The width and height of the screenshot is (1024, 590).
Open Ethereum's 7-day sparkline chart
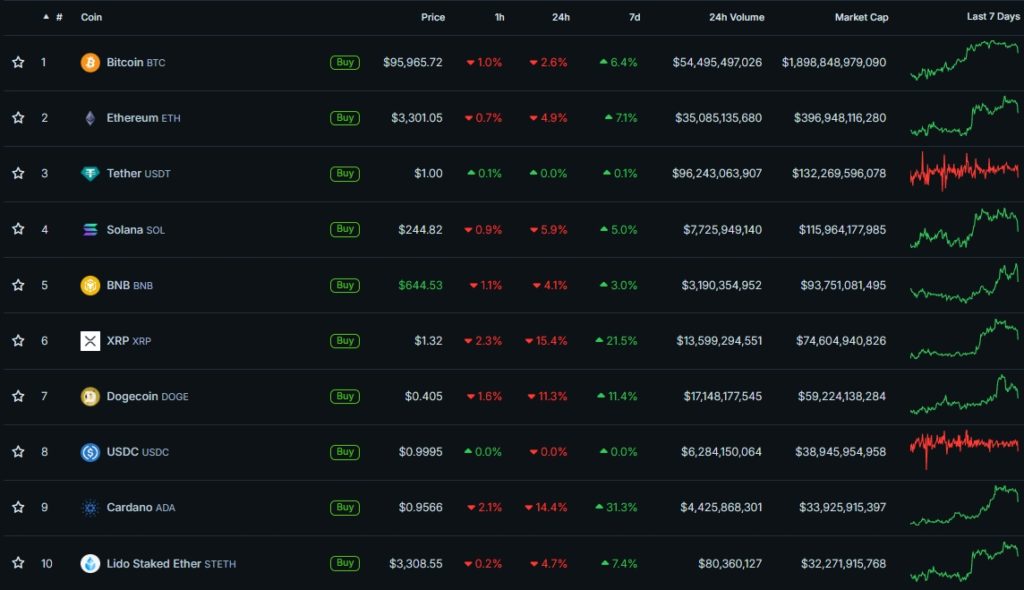pos(964,116)
